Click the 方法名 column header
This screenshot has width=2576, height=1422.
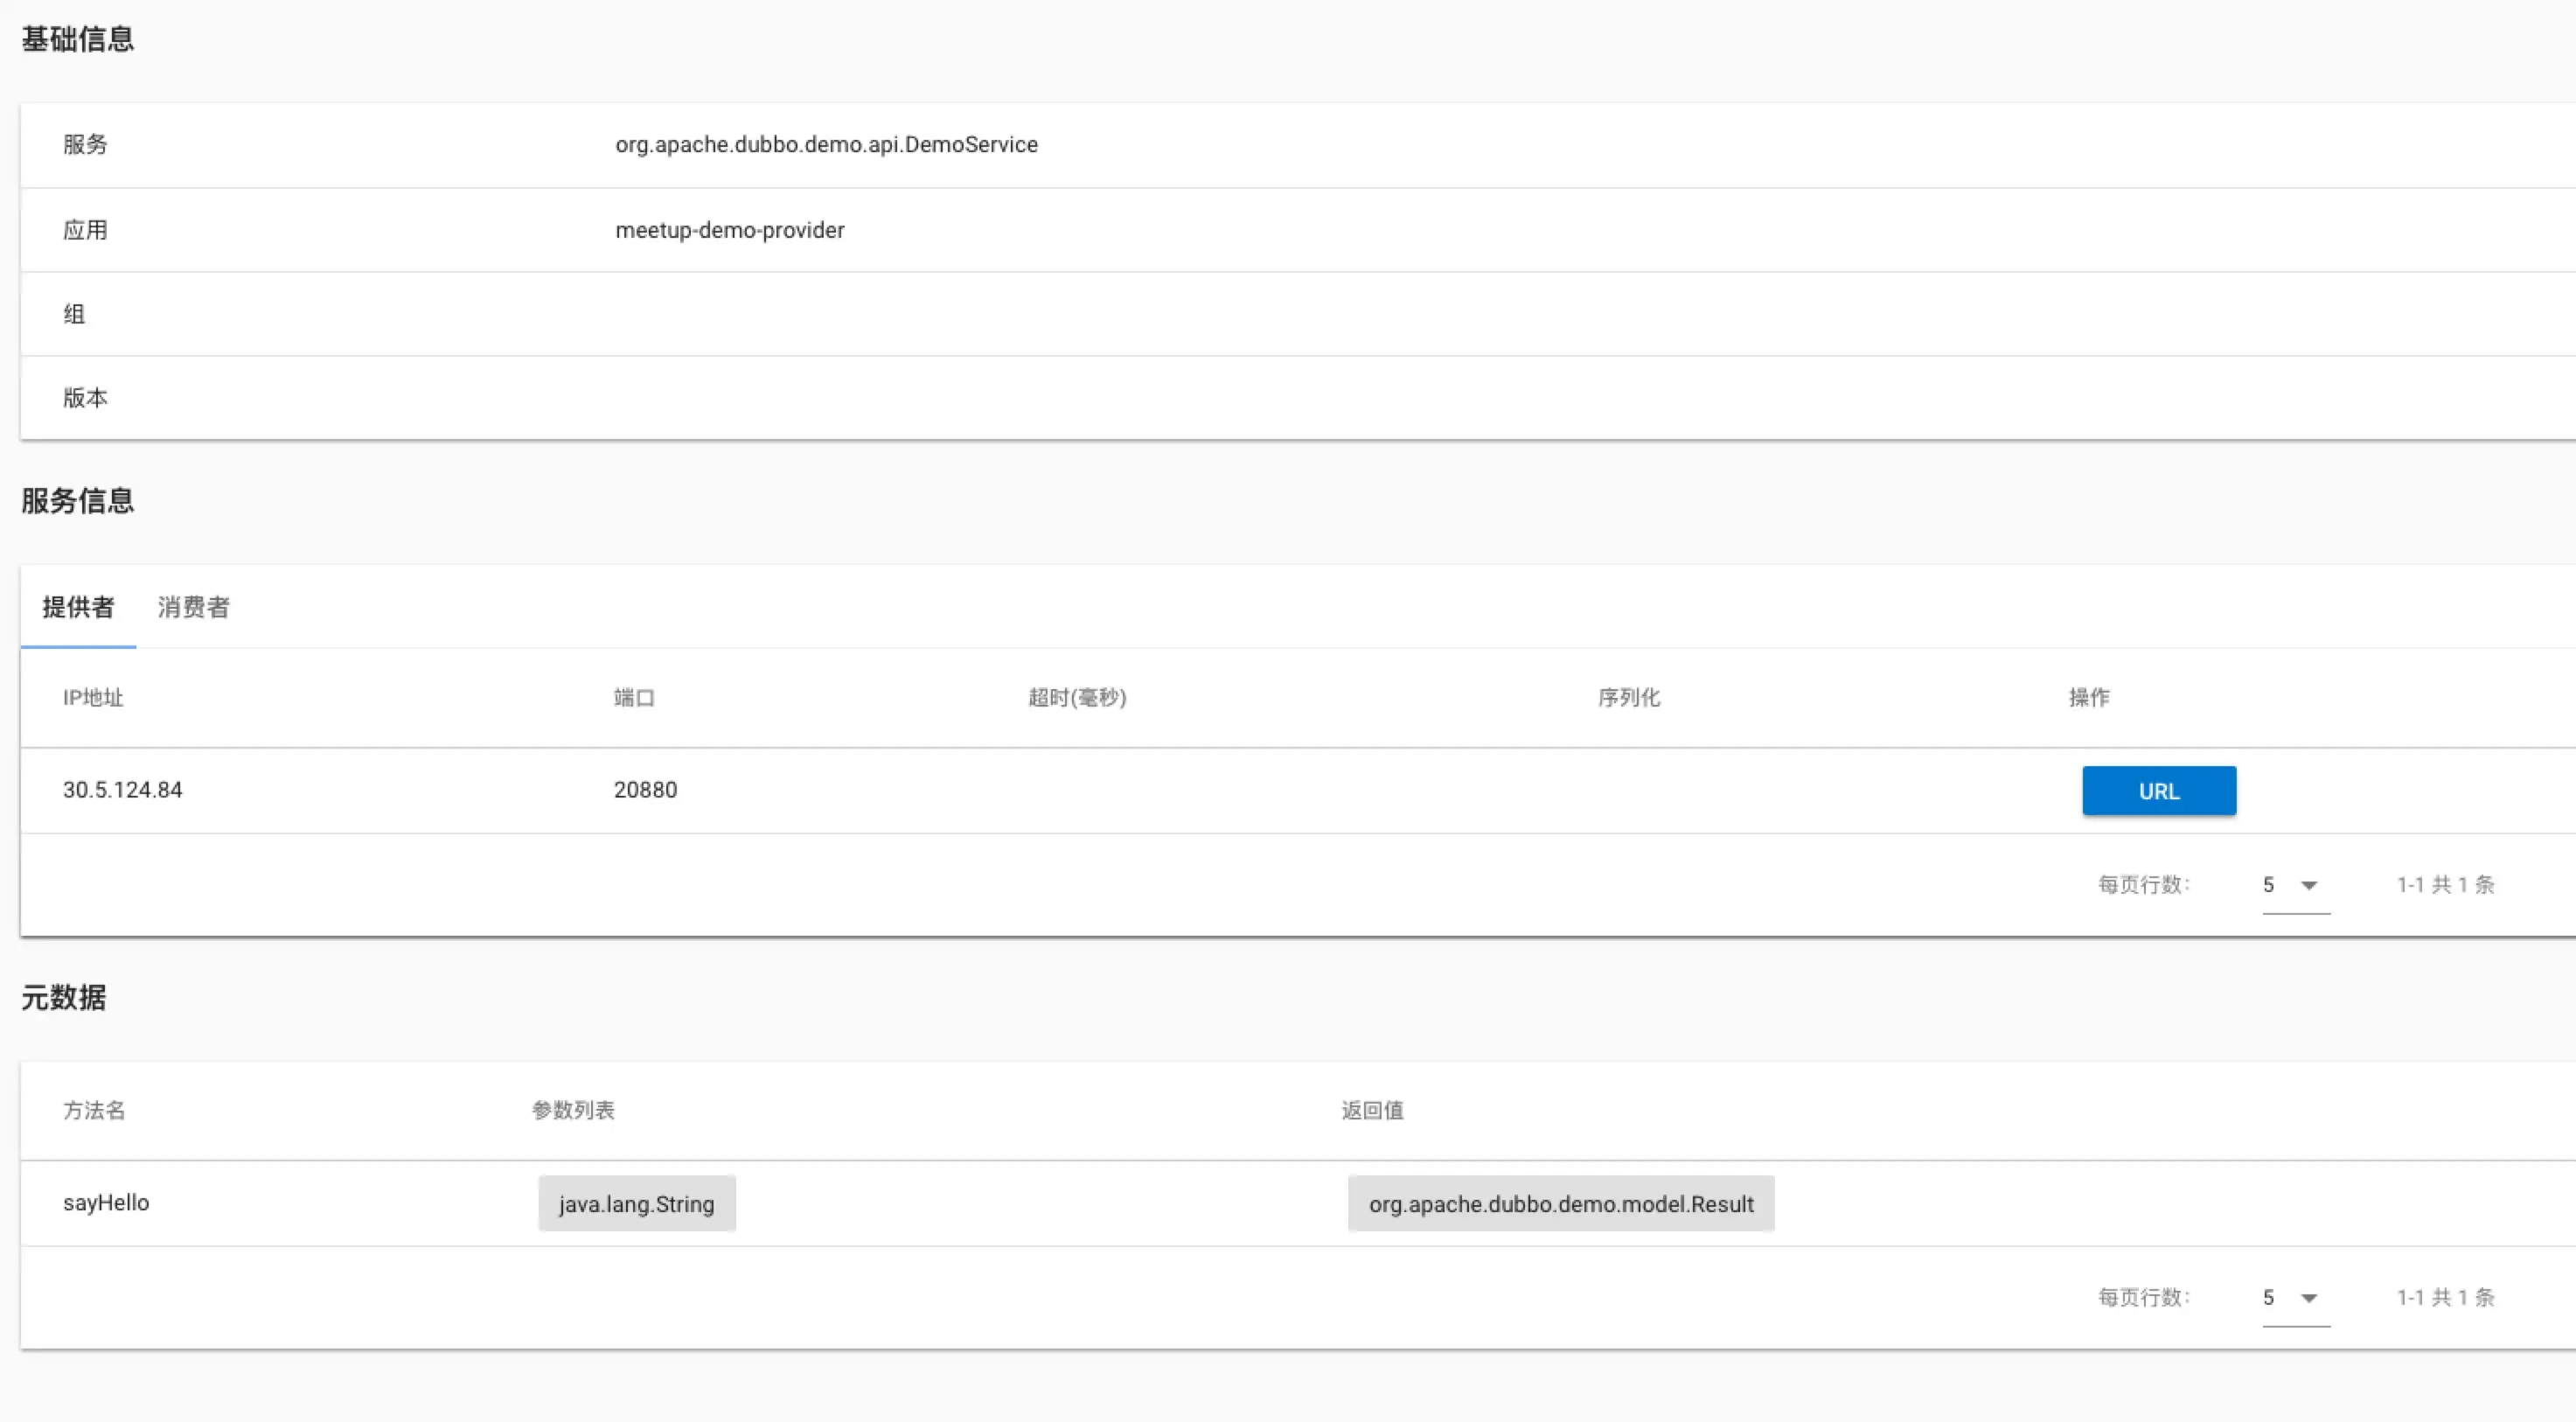[x=94, y=1111]
